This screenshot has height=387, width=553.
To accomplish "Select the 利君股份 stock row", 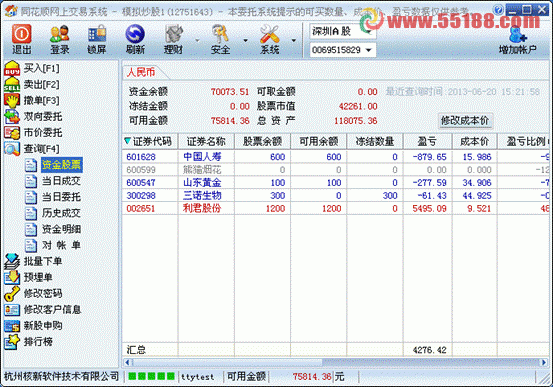I will tap(336, 208).
